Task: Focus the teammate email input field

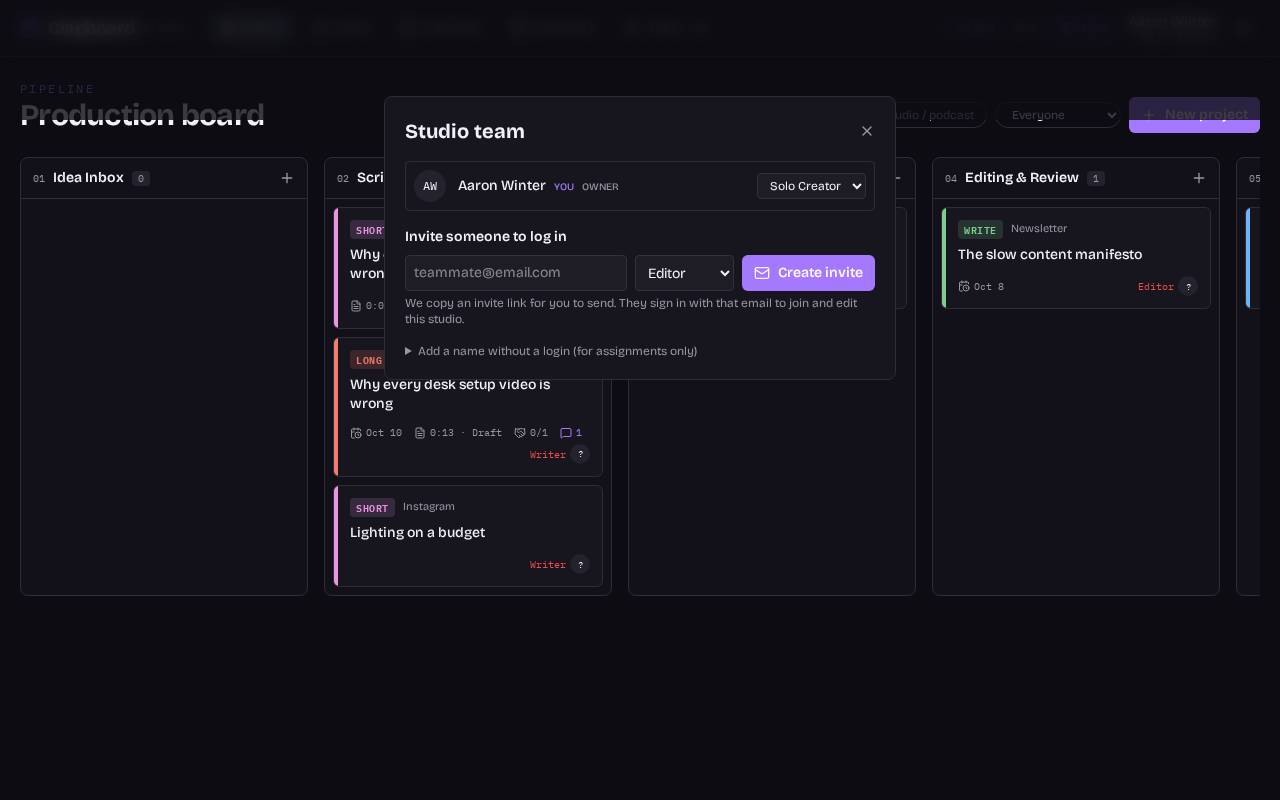Action: click(x=516, y=273)
